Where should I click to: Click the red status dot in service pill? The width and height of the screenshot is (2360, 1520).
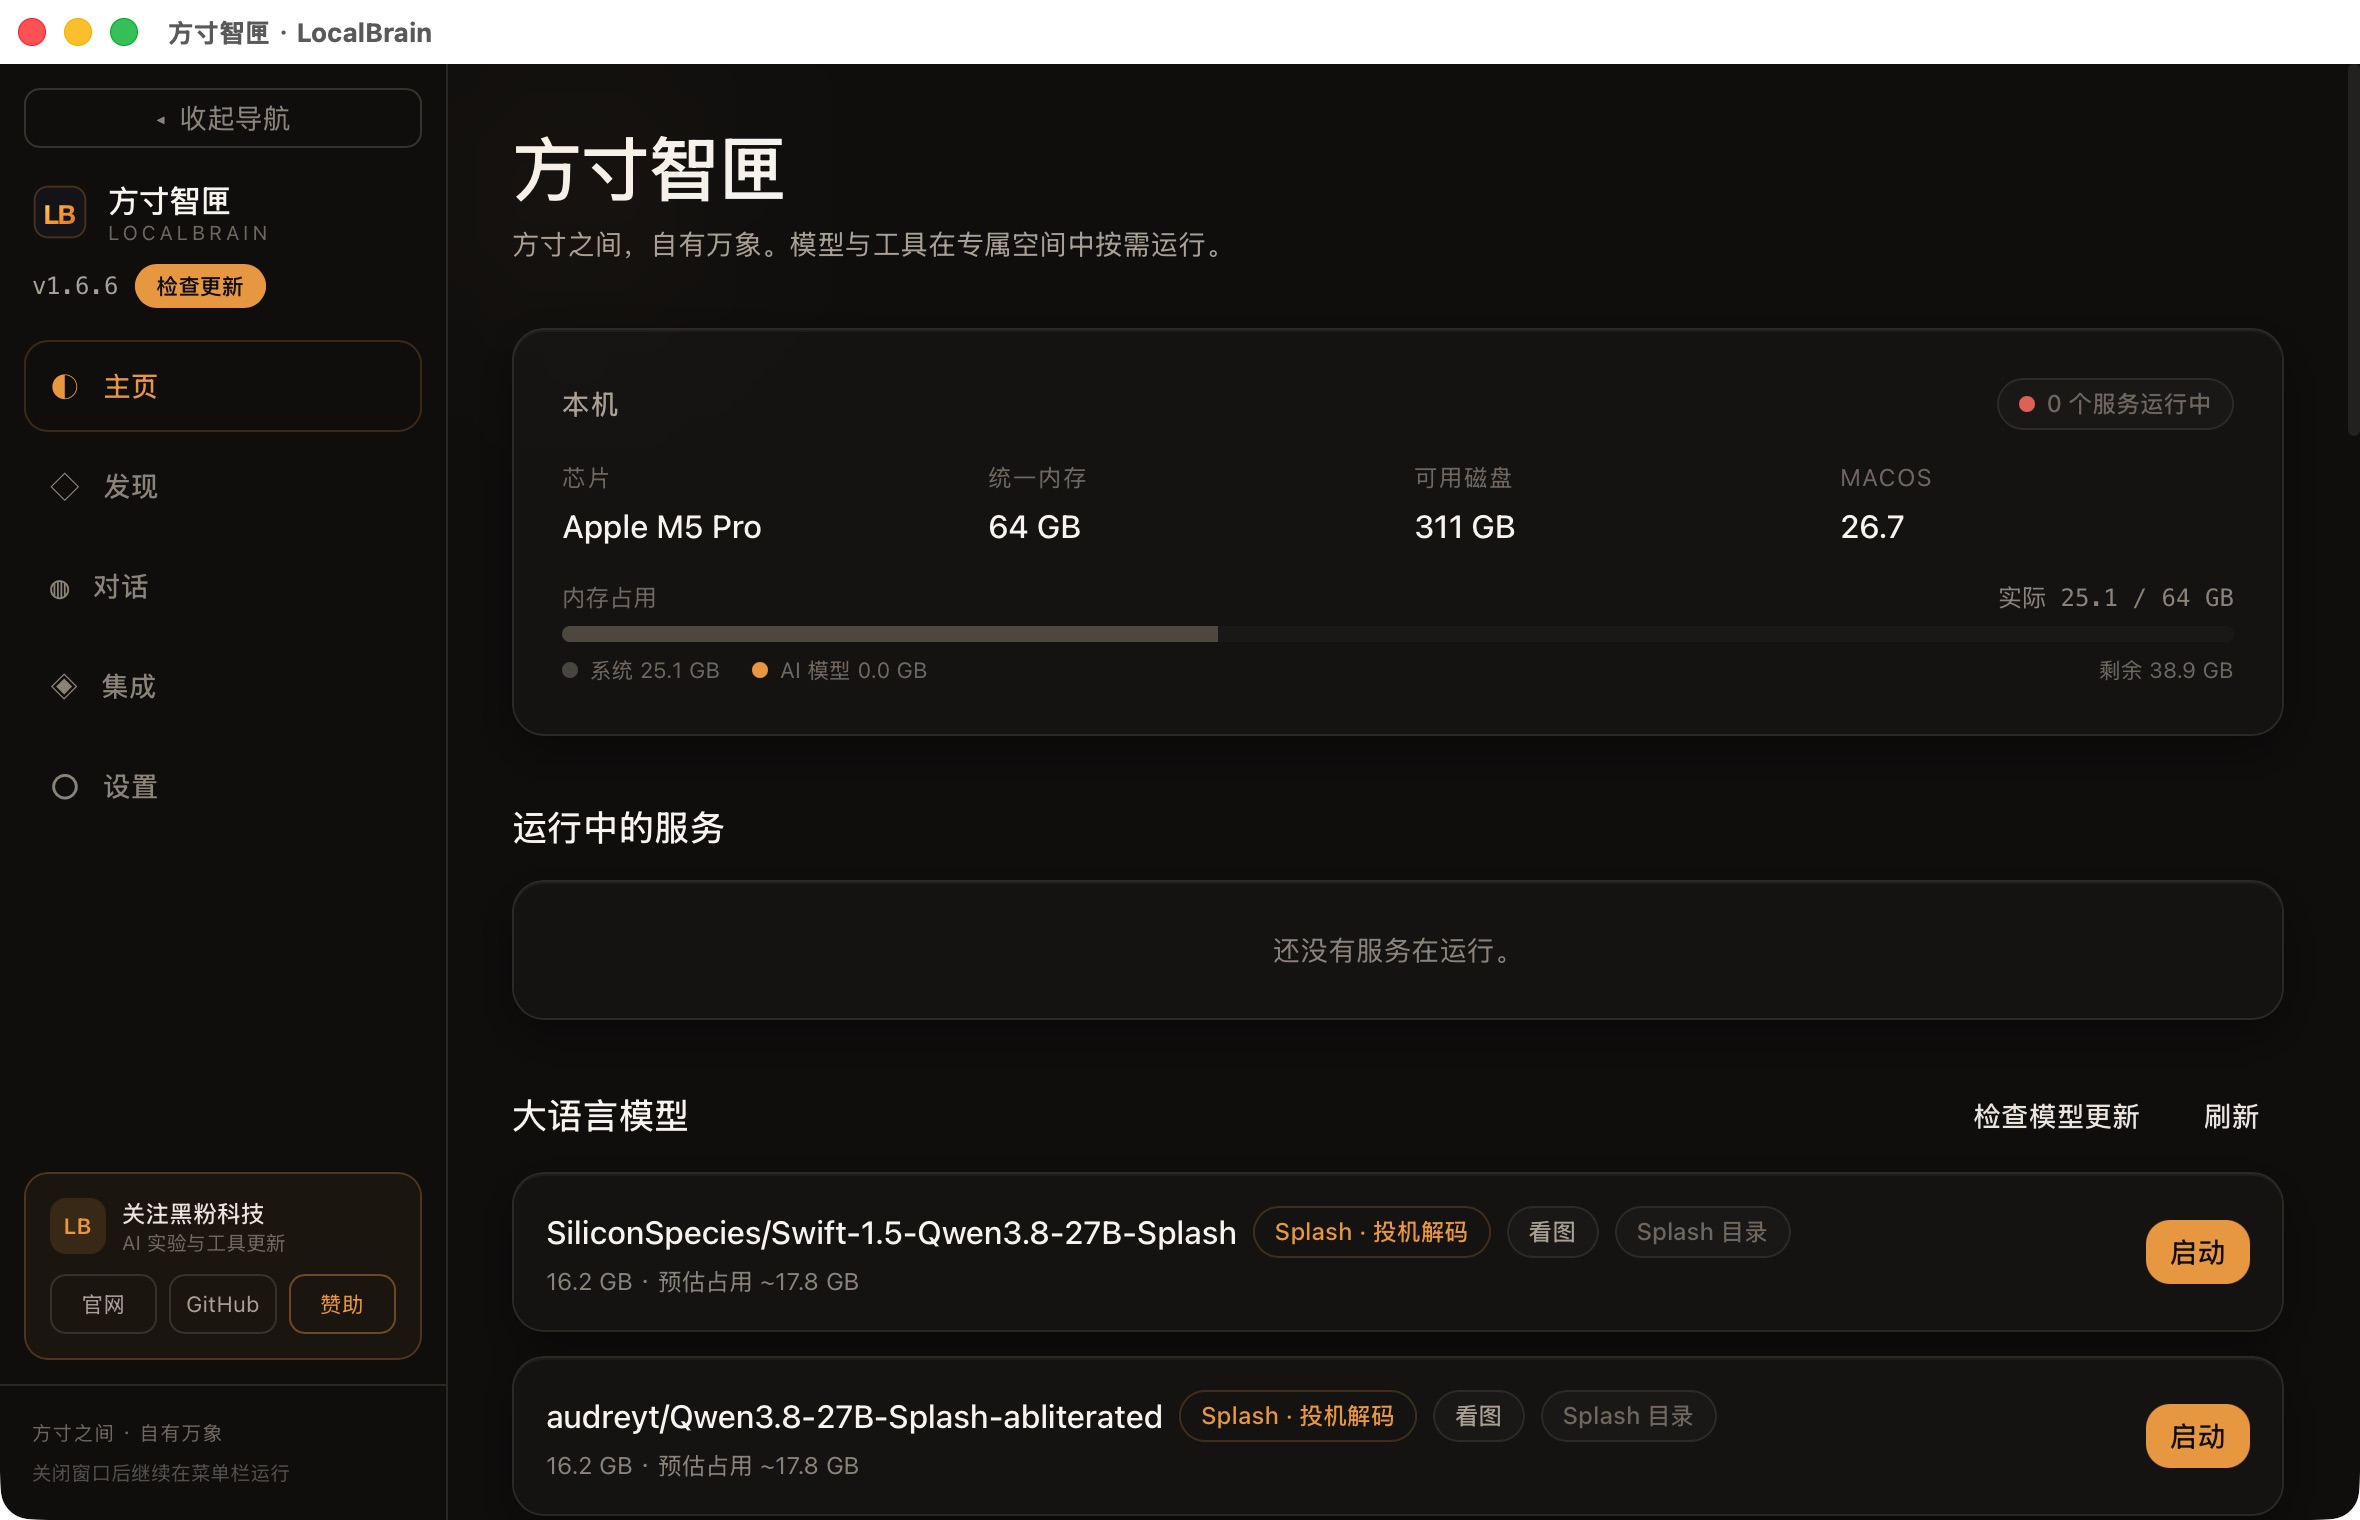click(2027, 404)
